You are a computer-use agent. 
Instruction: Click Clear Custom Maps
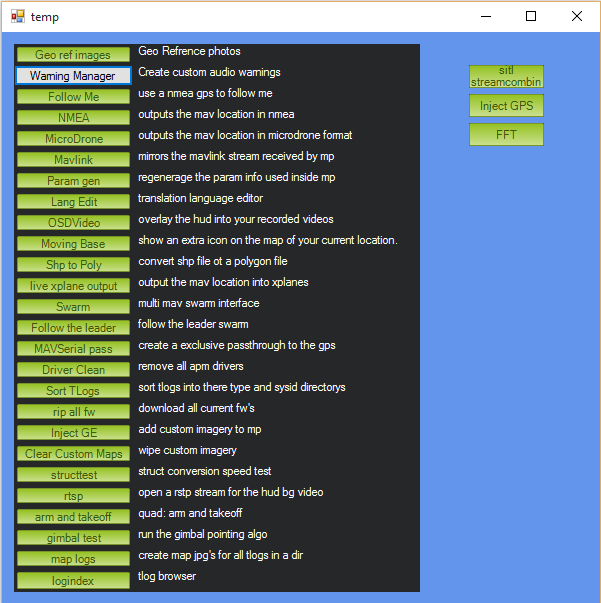73,454
